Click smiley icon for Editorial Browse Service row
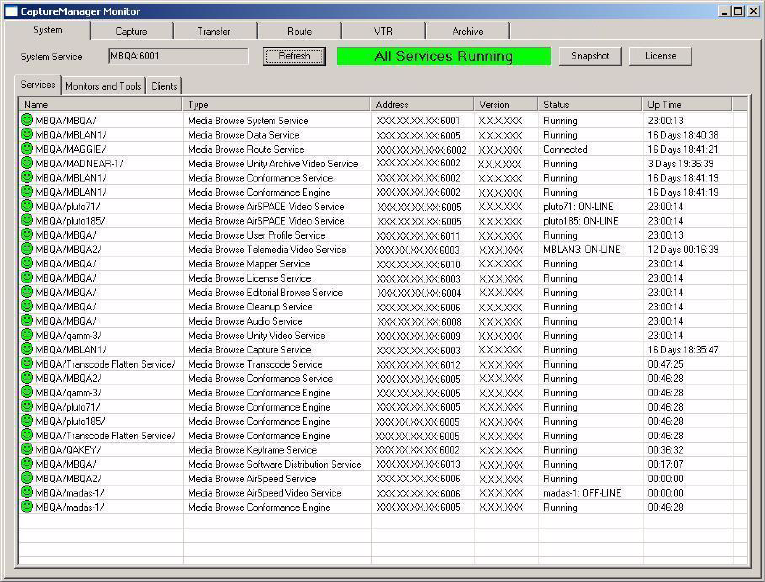Image resolution: width=765 pixels, height=582 pixels. tap(27, 291)
